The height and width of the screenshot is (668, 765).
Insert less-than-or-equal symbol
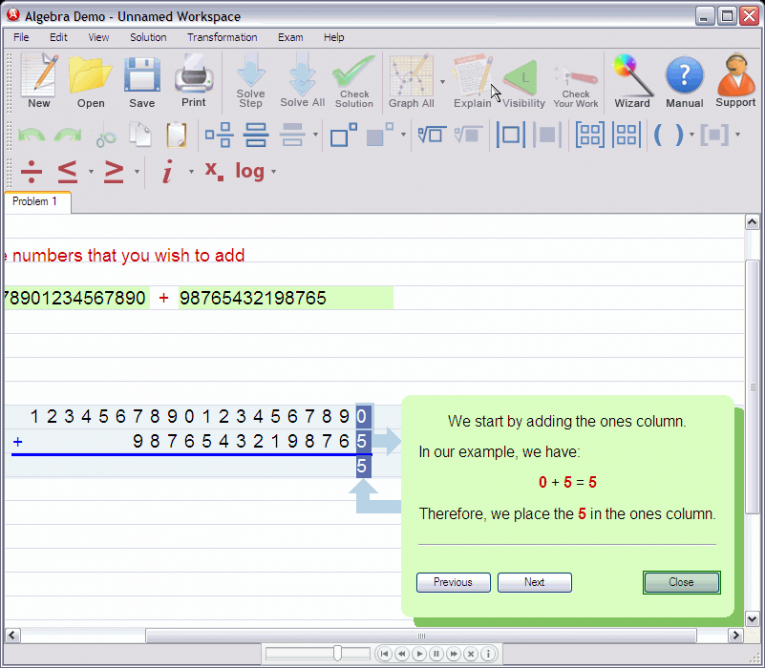(x=67, y=172)
